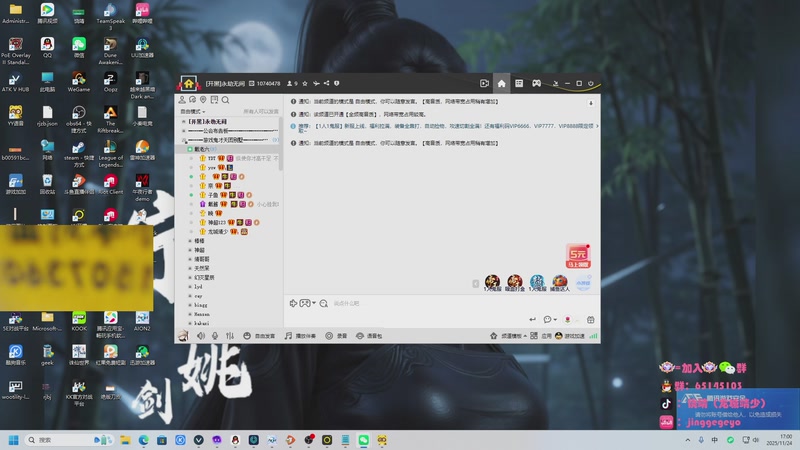Select user TDT in channel member list
Screen dimensions: 800x450
212,158
